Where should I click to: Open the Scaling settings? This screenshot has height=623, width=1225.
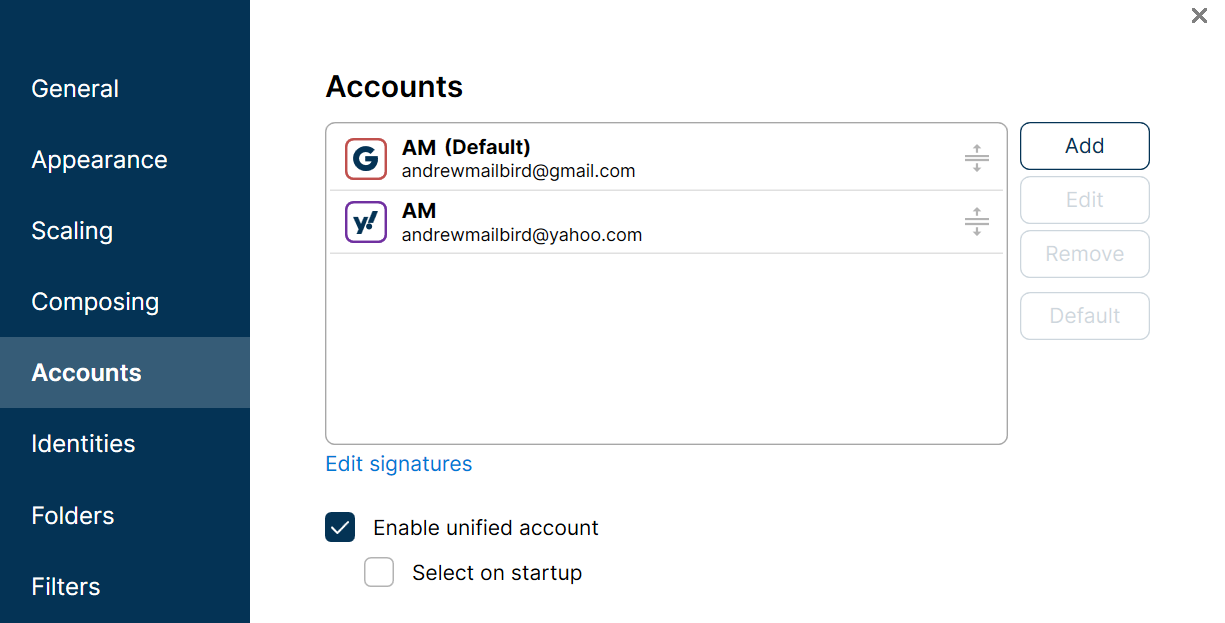coord(72,230)
